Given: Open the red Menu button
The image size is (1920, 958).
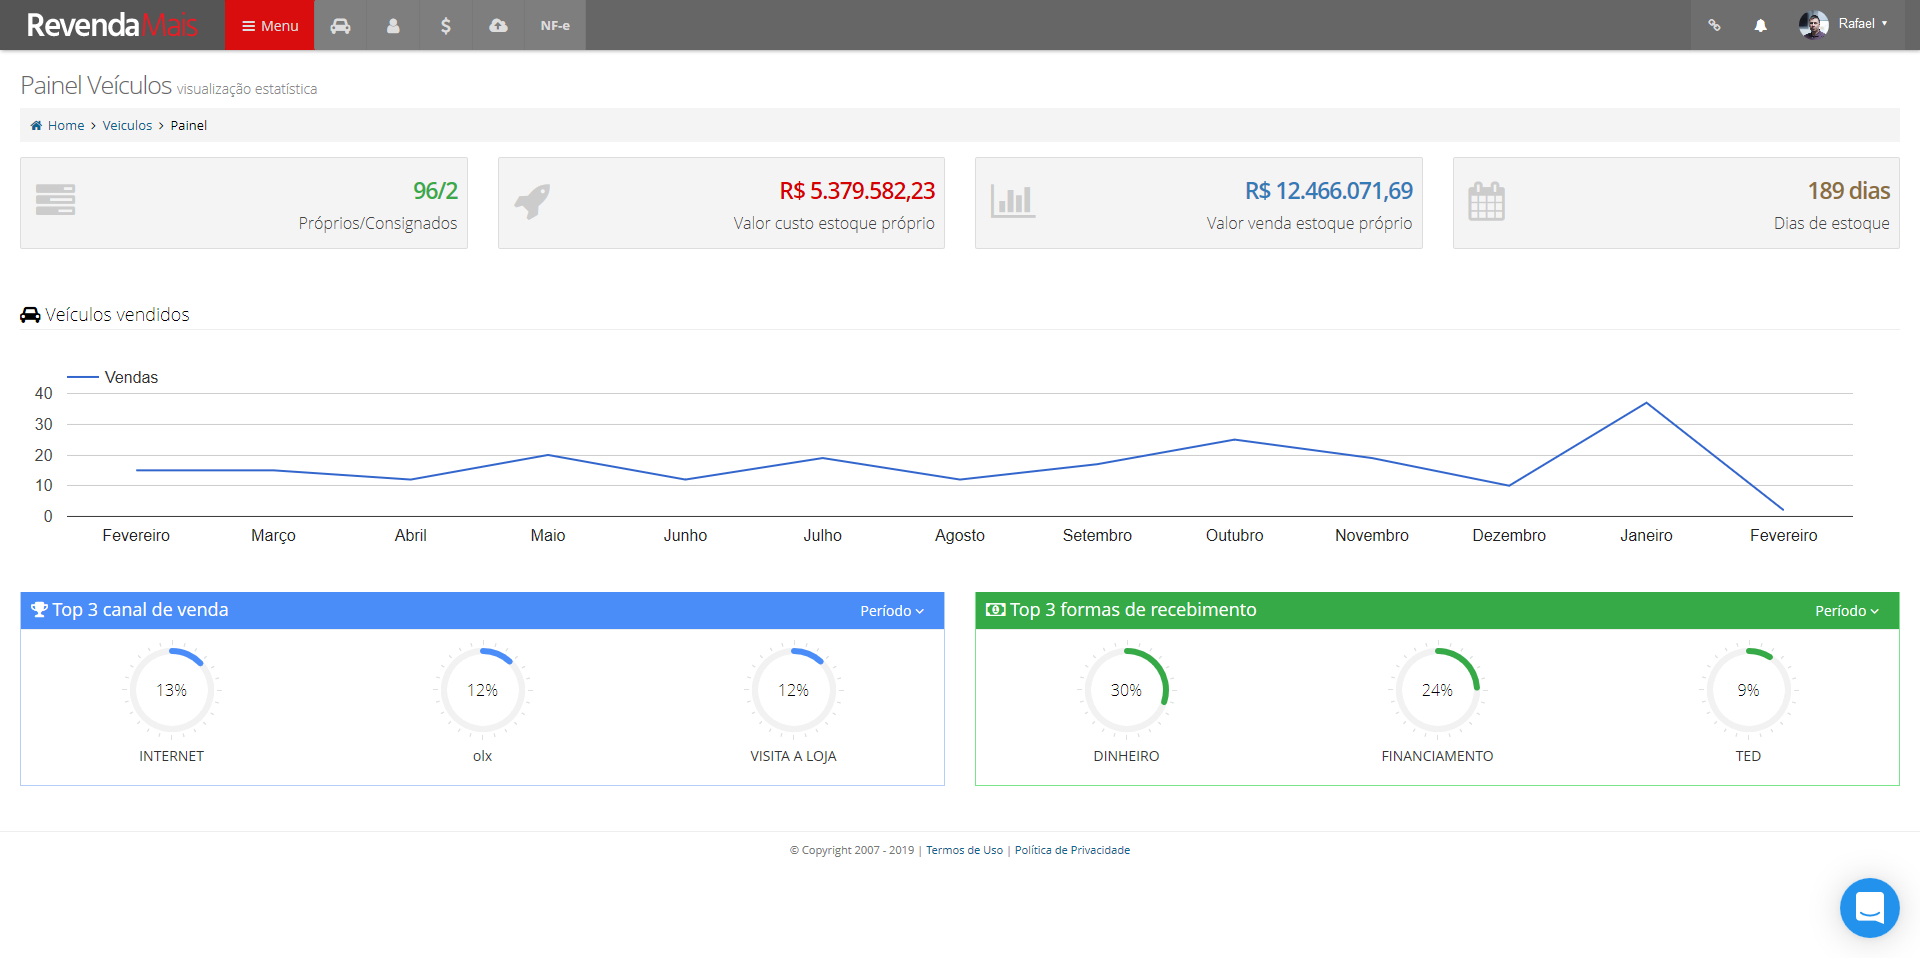Looking at the screenshot, I should pos(270,25).
